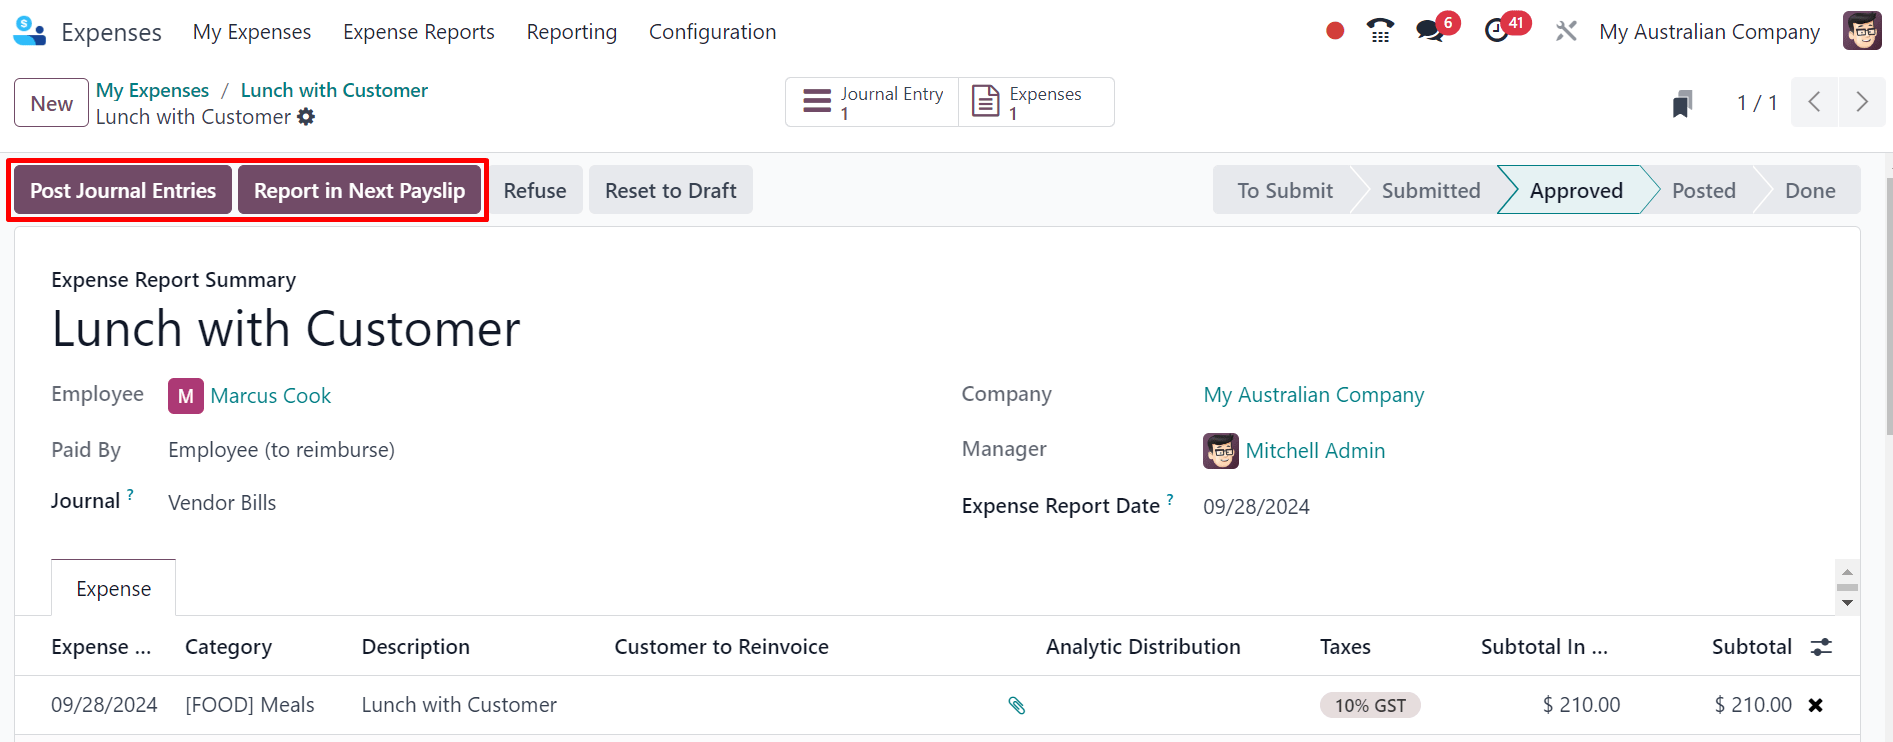The image size is (1893, 742).
Task: Click the red recording indicator icon
Action: [1334, 31]
